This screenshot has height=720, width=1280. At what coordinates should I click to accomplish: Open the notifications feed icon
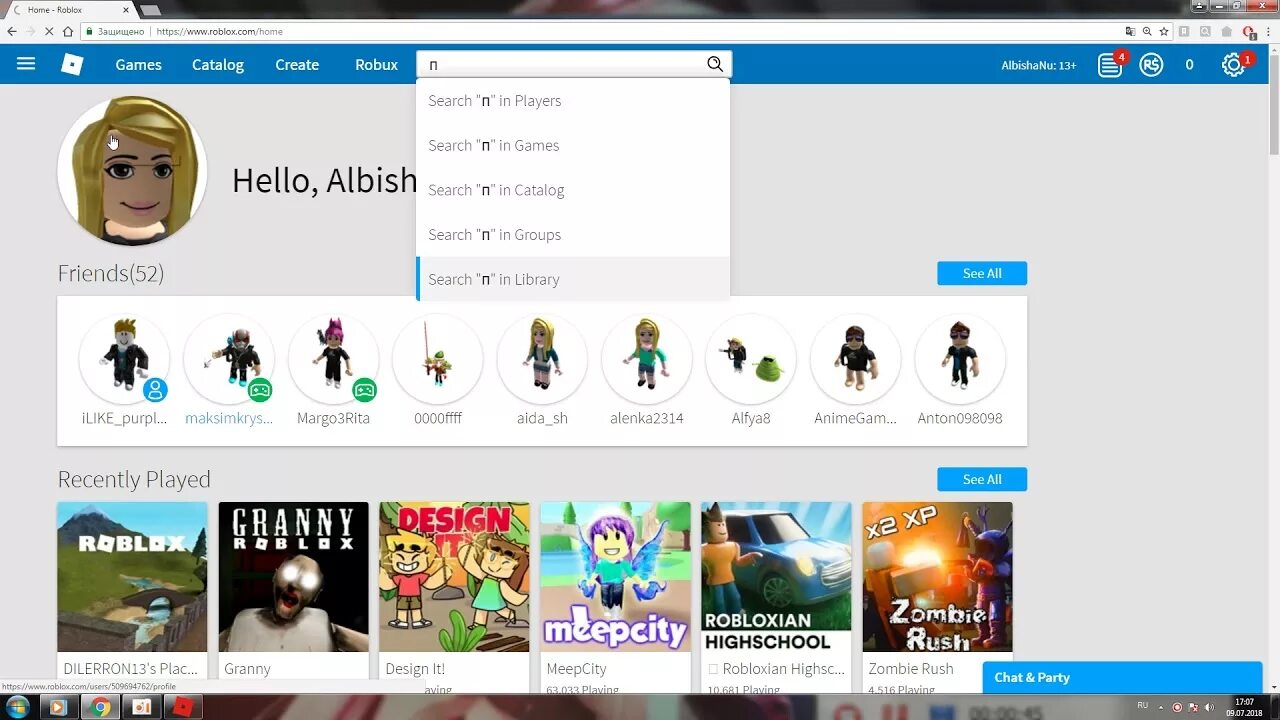coord(1110,65)
